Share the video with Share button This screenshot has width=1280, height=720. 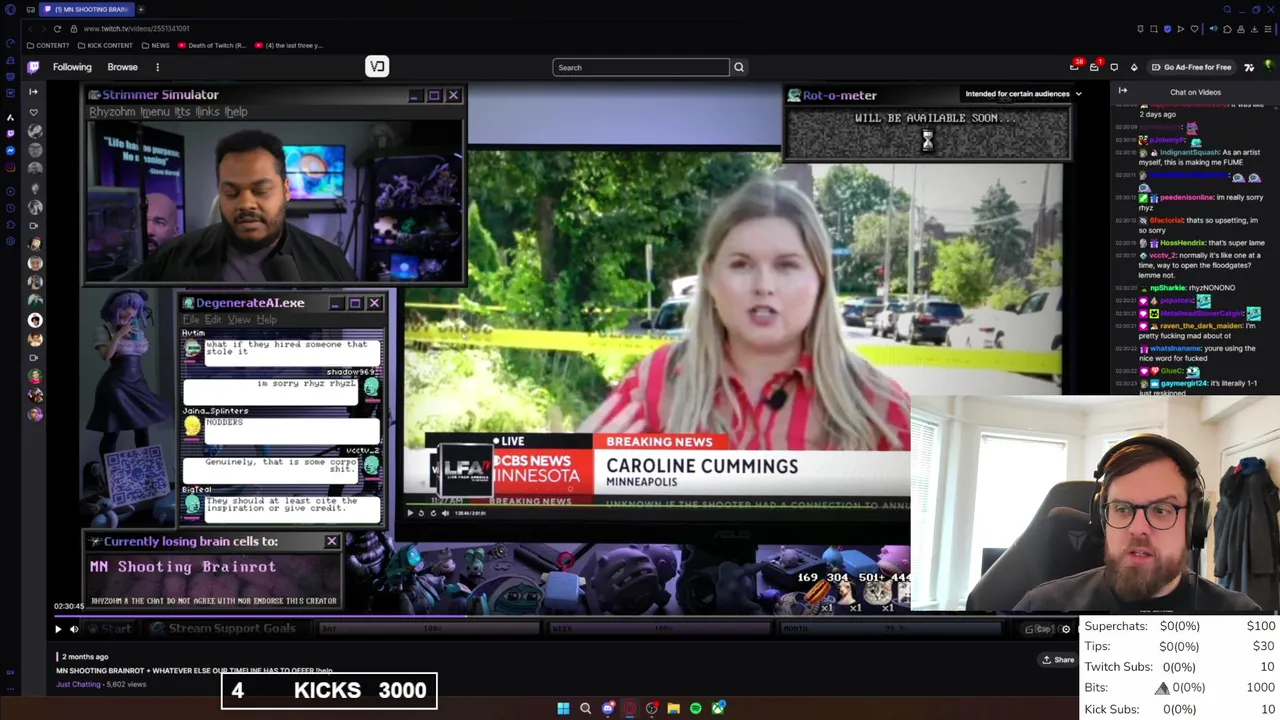coord(1058,659)
